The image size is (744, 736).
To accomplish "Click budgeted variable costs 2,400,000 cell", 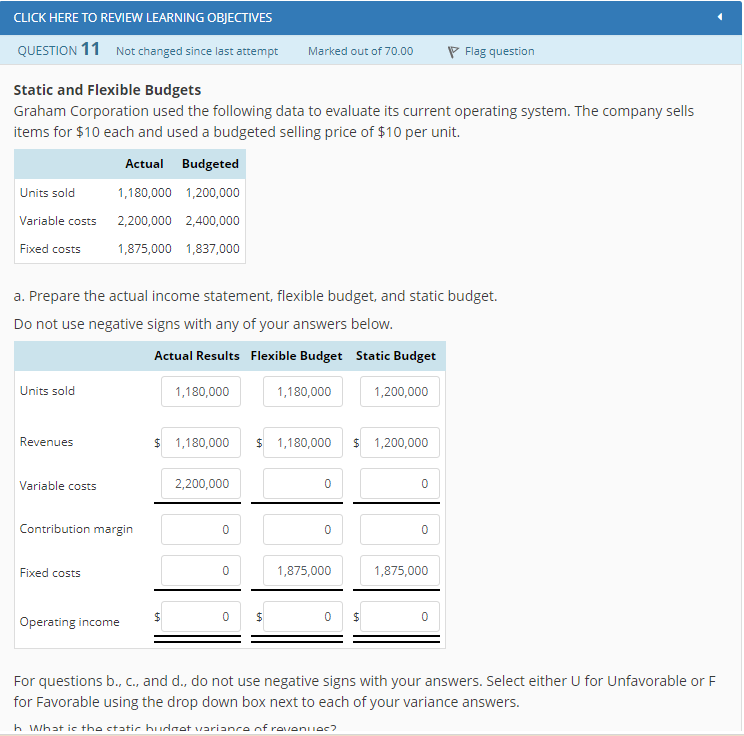I will coord(212,221).
